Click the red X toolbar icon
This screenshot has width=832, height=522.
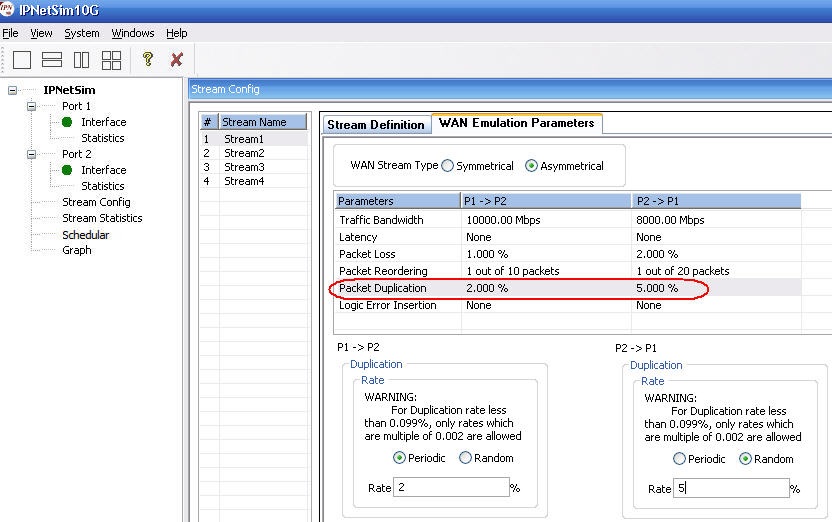[x=177, y=59]
